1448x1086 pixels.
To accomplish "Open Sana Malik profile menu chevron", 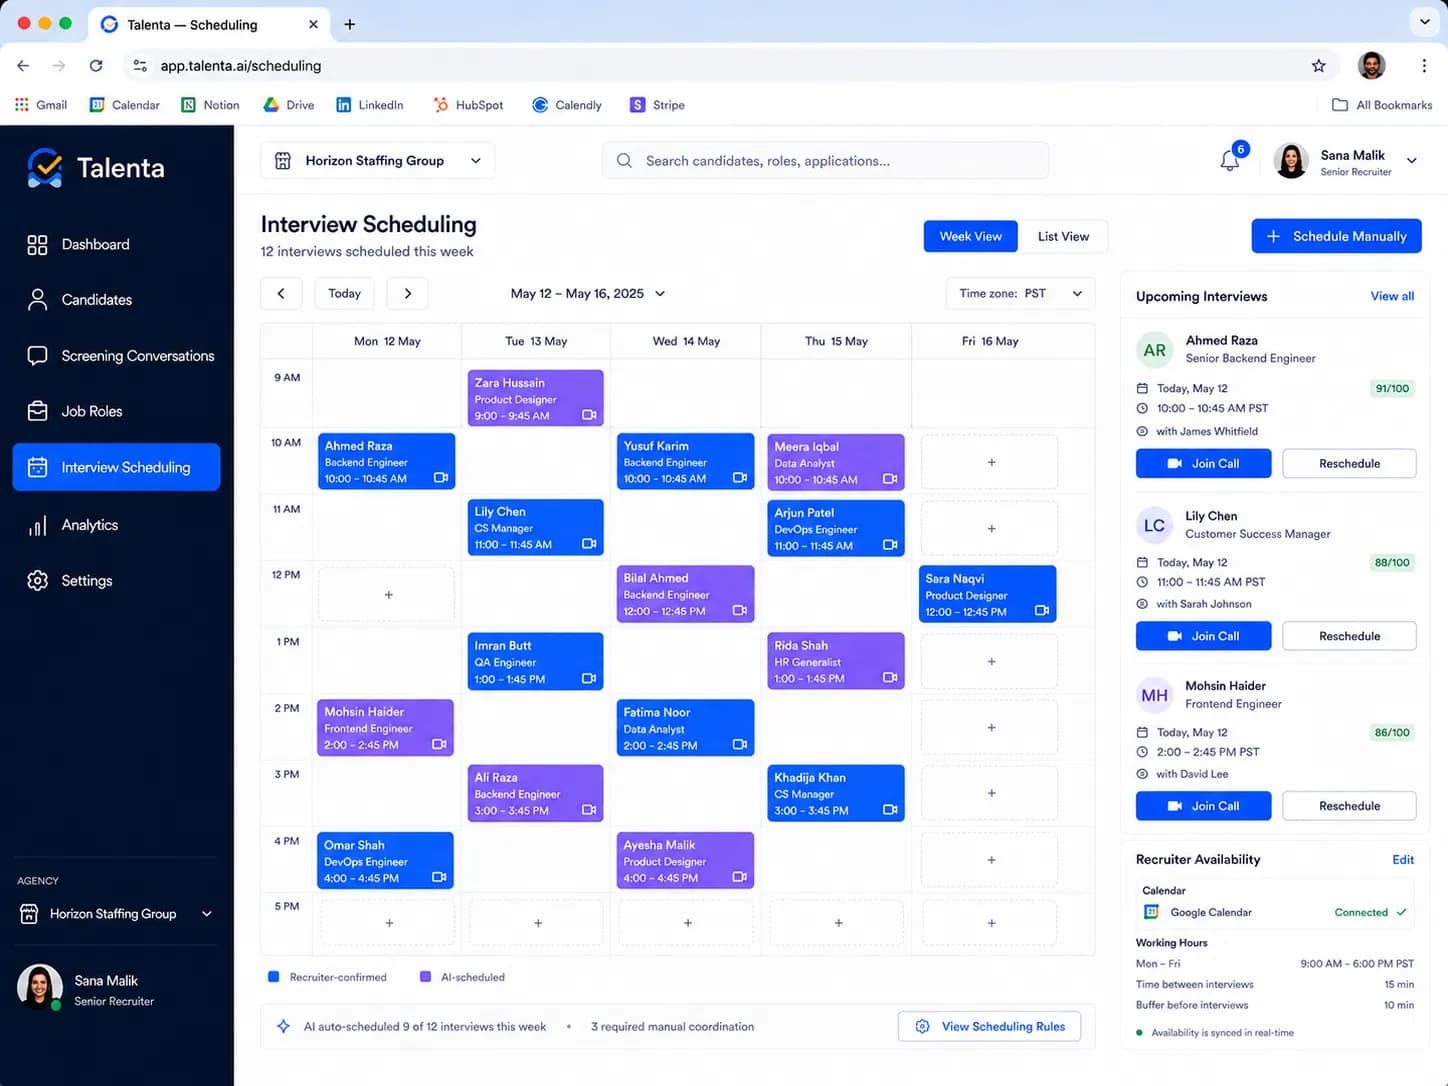I will pos(1412,160).
